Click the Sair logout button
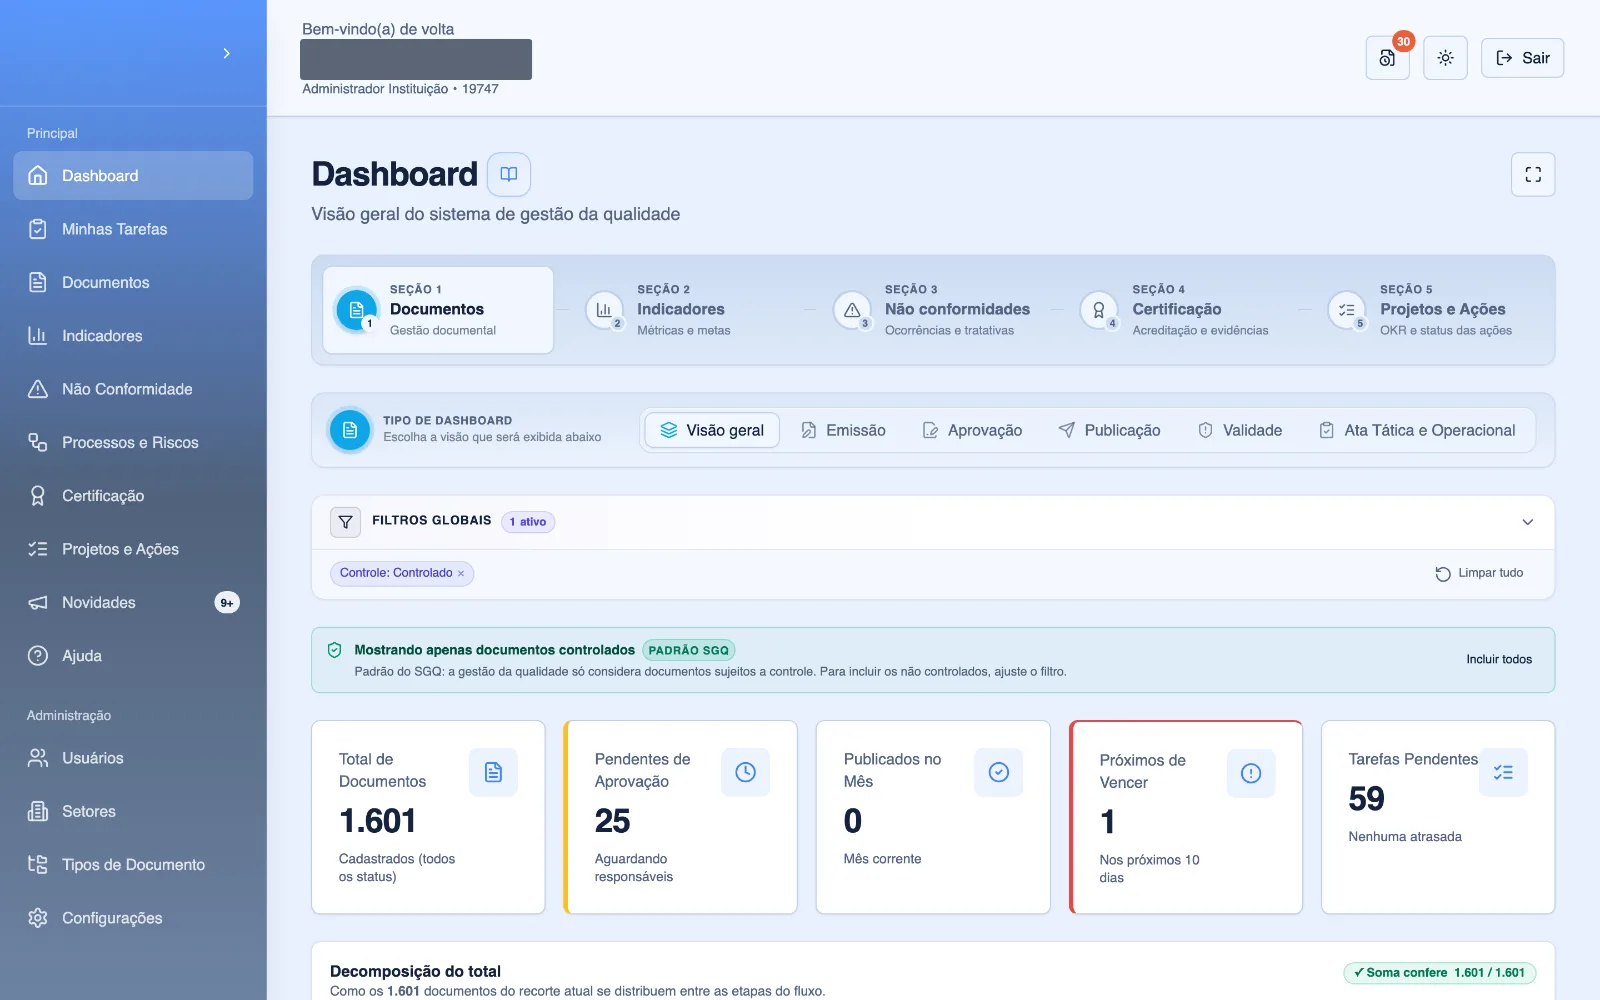Image resolution: width=1600 pixels, height=1000 pixels. coord(1522,58)
